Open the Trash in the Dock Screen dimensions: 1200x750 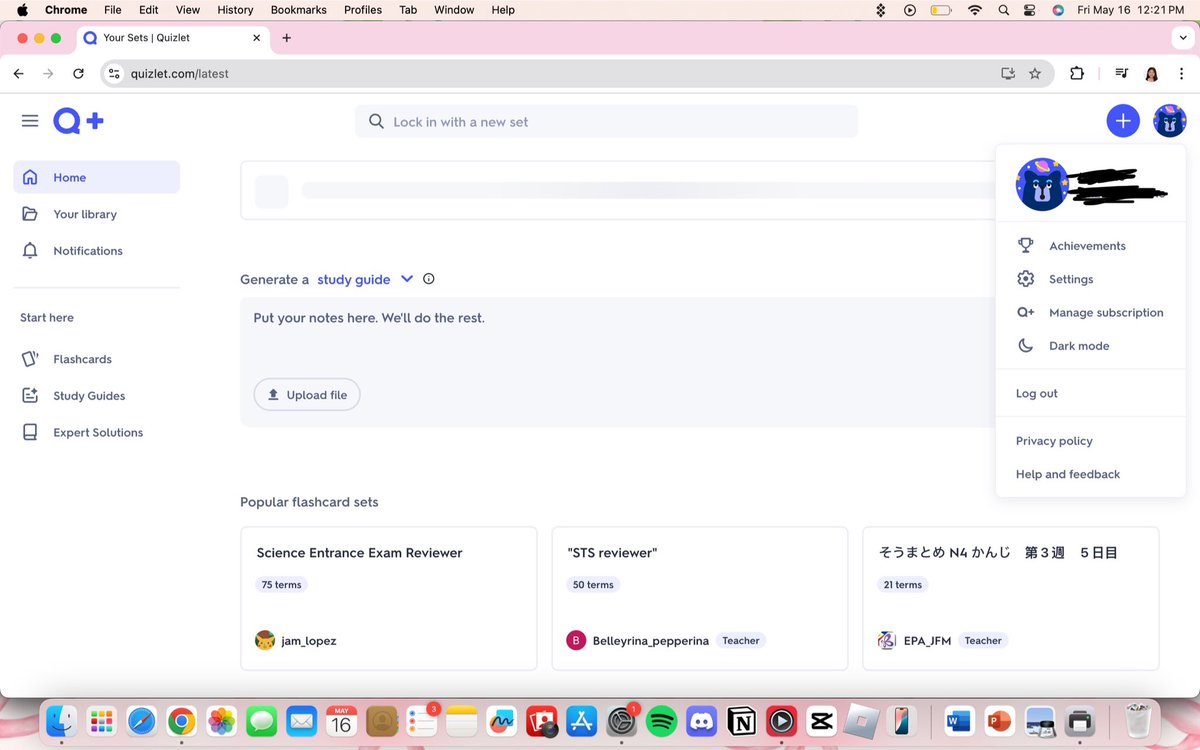[1138, 720]
